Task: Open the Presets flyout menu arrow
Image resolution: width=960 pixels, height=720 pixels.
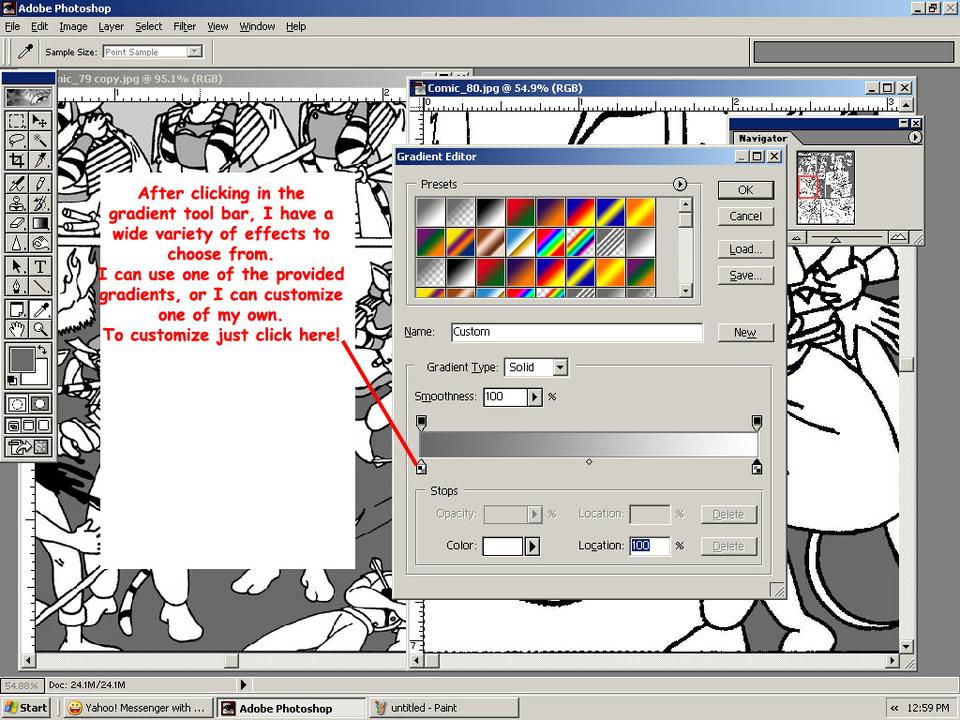Action: pyautogui.click(x=680, y=184)
